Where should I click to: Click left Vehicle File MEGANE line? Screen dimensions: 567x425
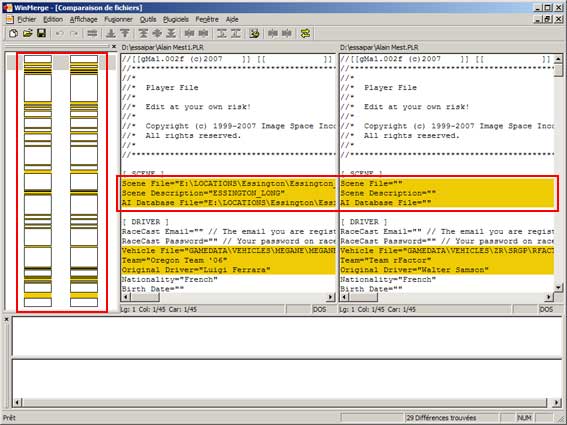229,251
